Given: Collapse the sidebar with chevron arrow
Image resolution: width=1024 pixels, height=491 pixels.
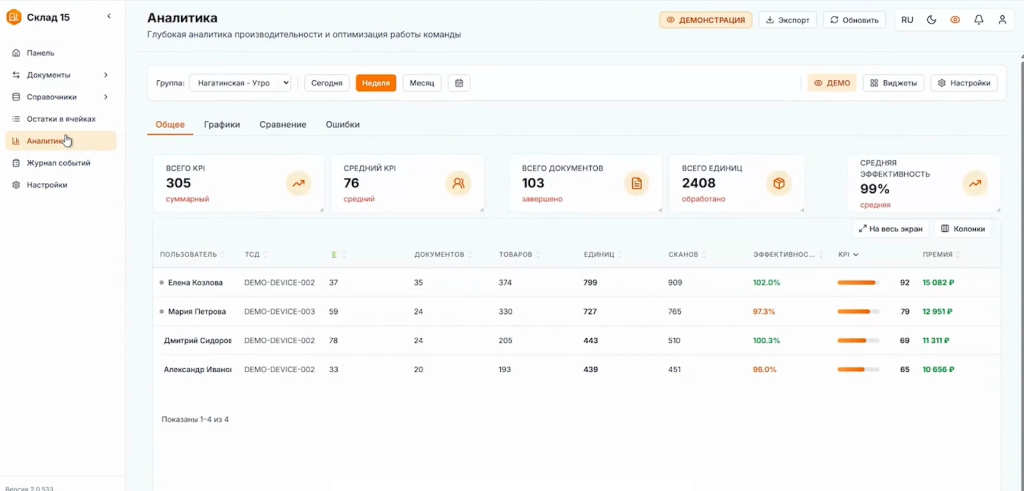Looking at the screenshot, I should tap(109, 17).
